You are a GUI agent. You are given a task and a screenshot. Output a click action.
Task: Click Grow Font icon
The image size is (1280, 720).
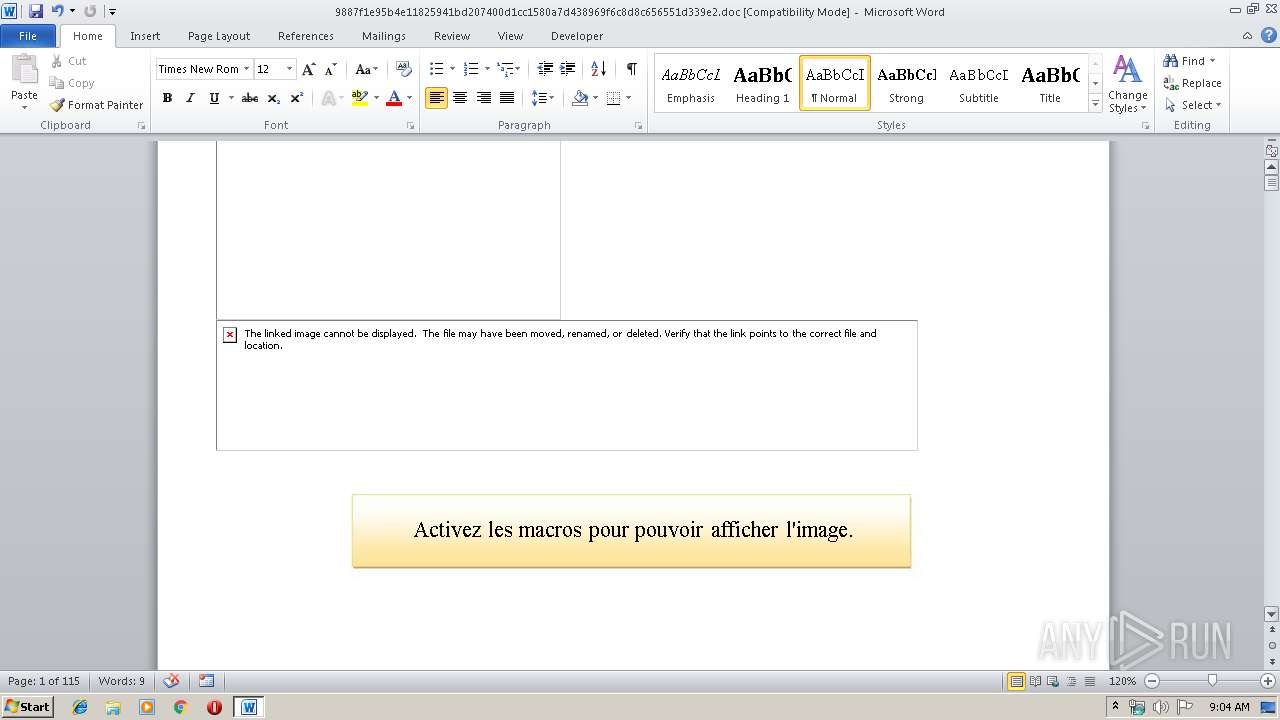308,69
